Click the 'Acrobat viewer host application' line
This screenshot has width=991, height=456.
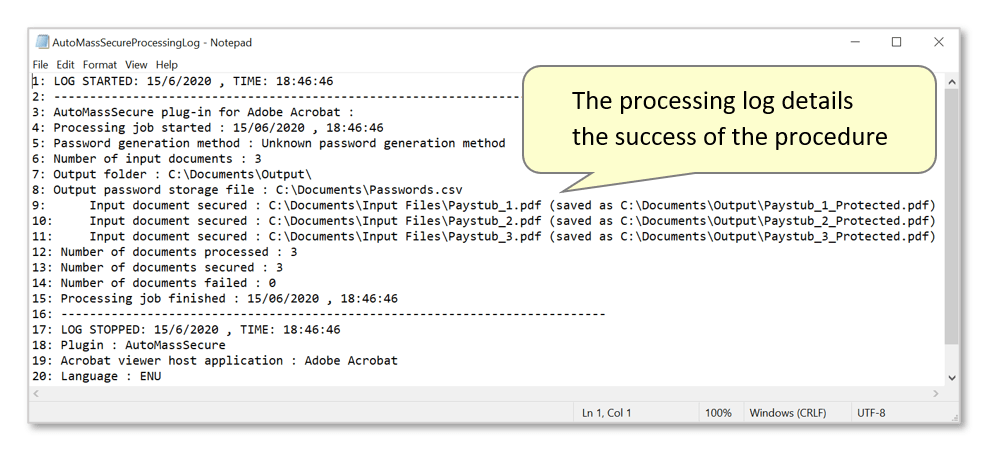click(x=215, y=360)
